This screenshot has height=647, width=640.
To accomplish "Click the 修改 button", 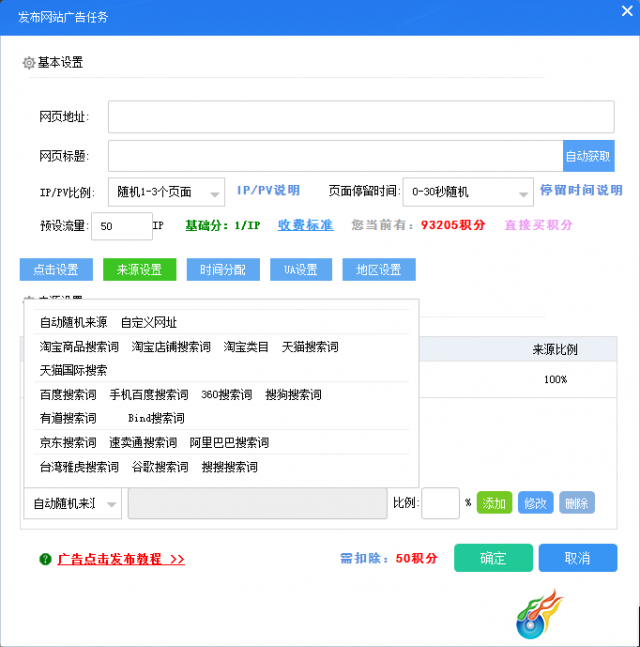I will [536, 503].
